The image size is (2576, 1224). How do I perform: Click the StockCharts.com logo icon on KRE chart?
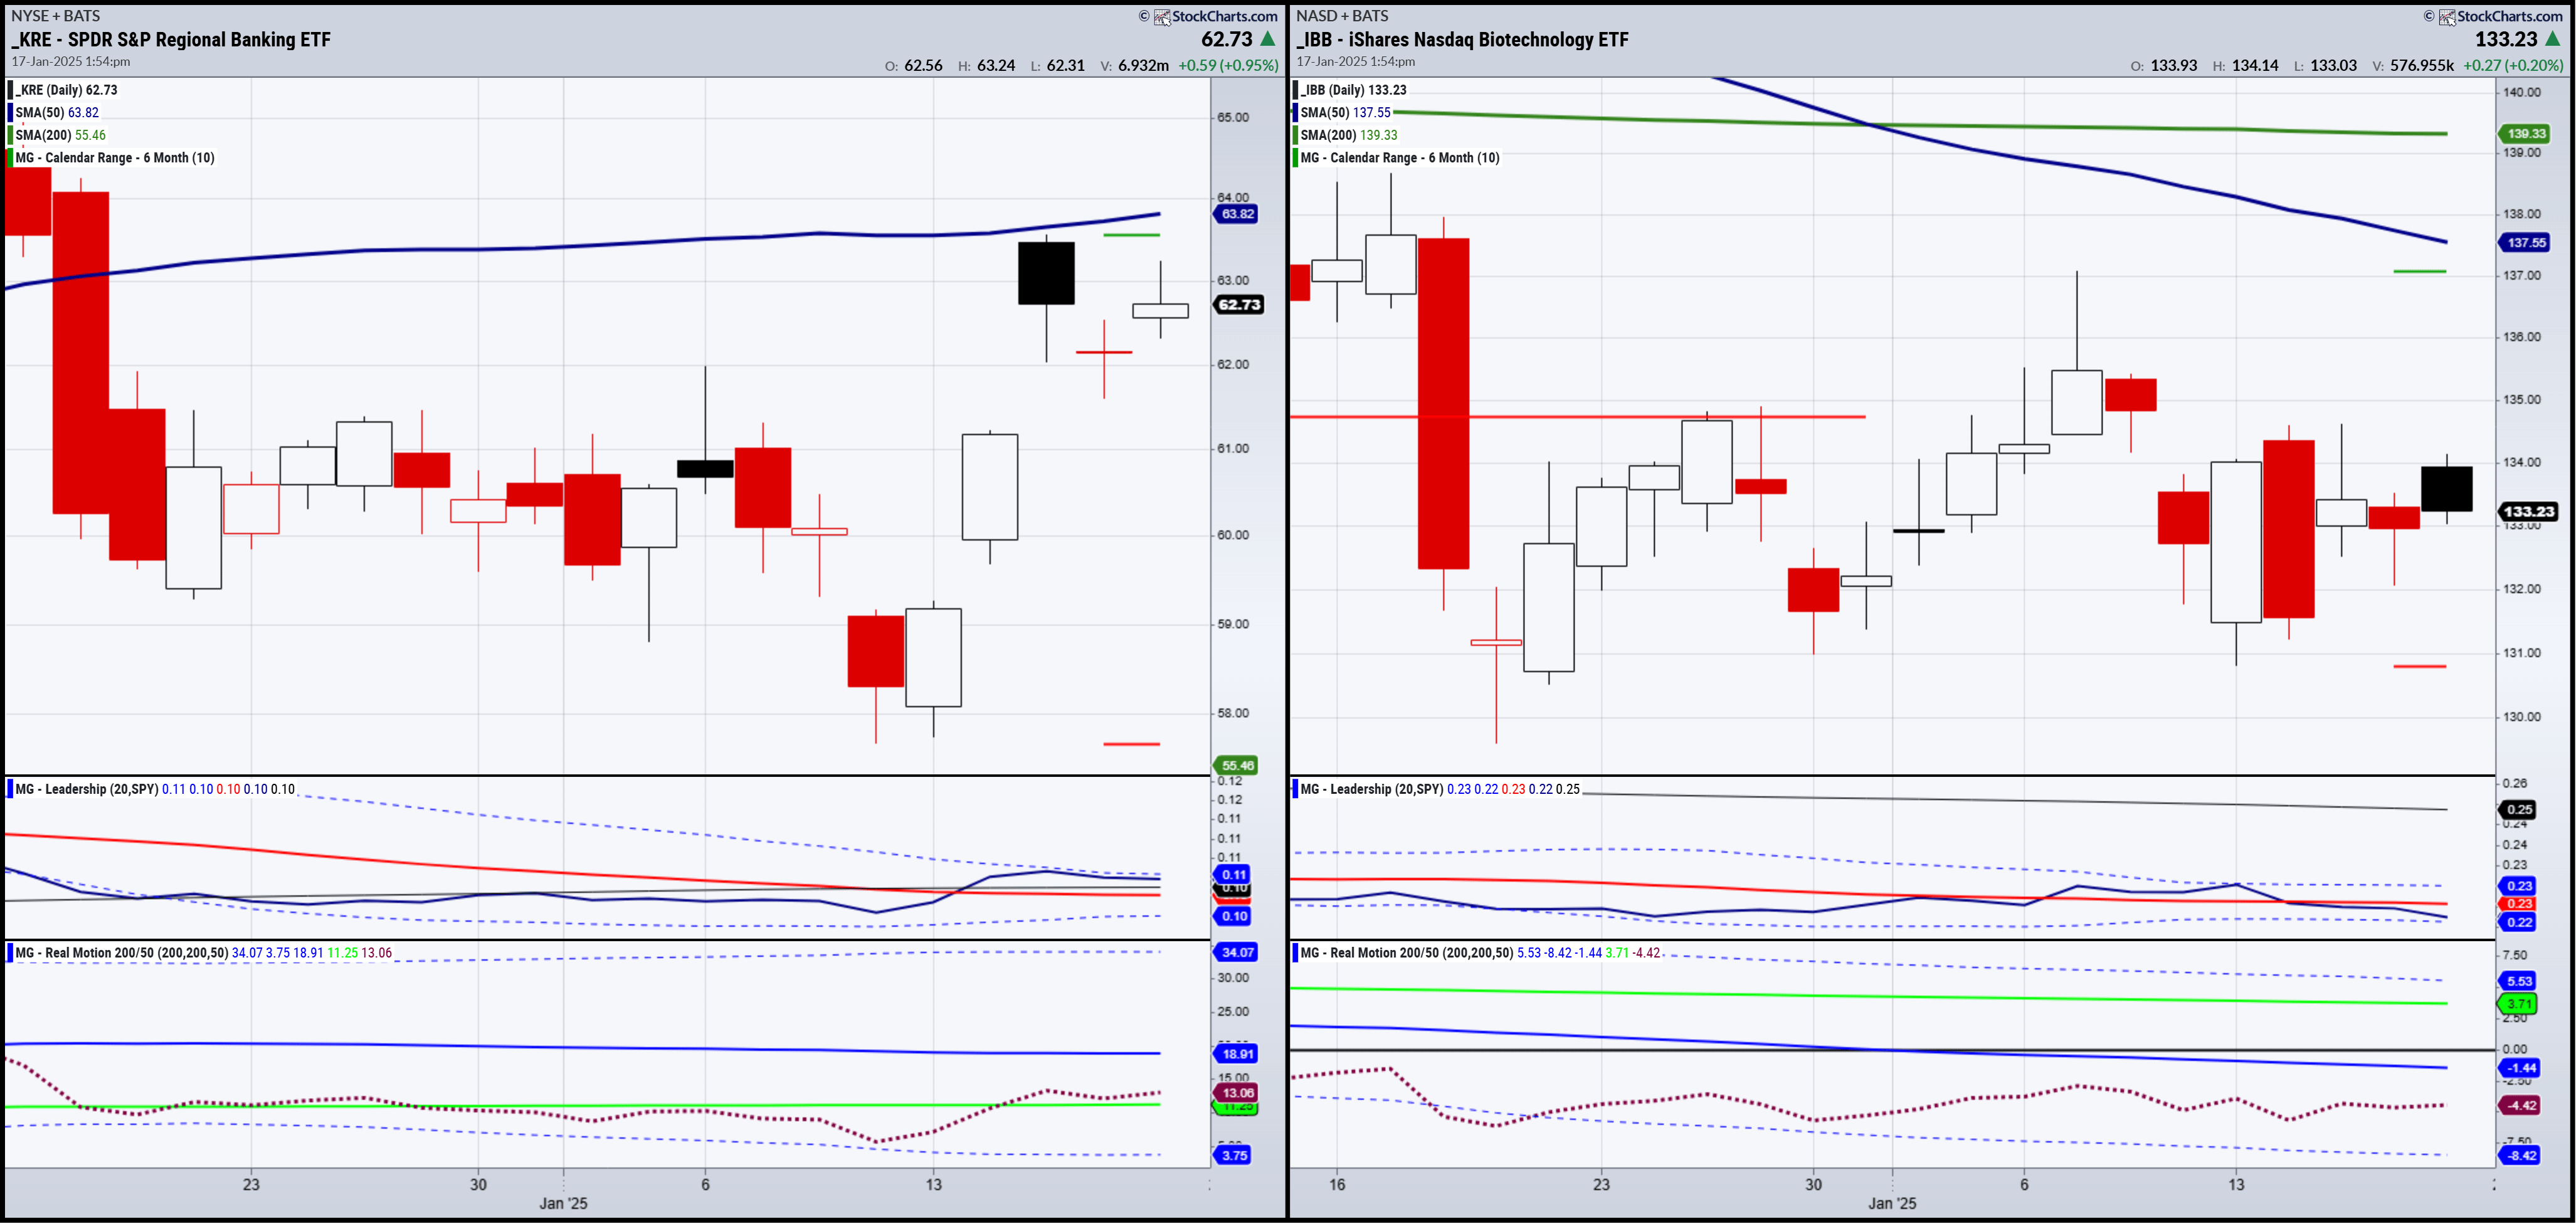click(1162, 17)
